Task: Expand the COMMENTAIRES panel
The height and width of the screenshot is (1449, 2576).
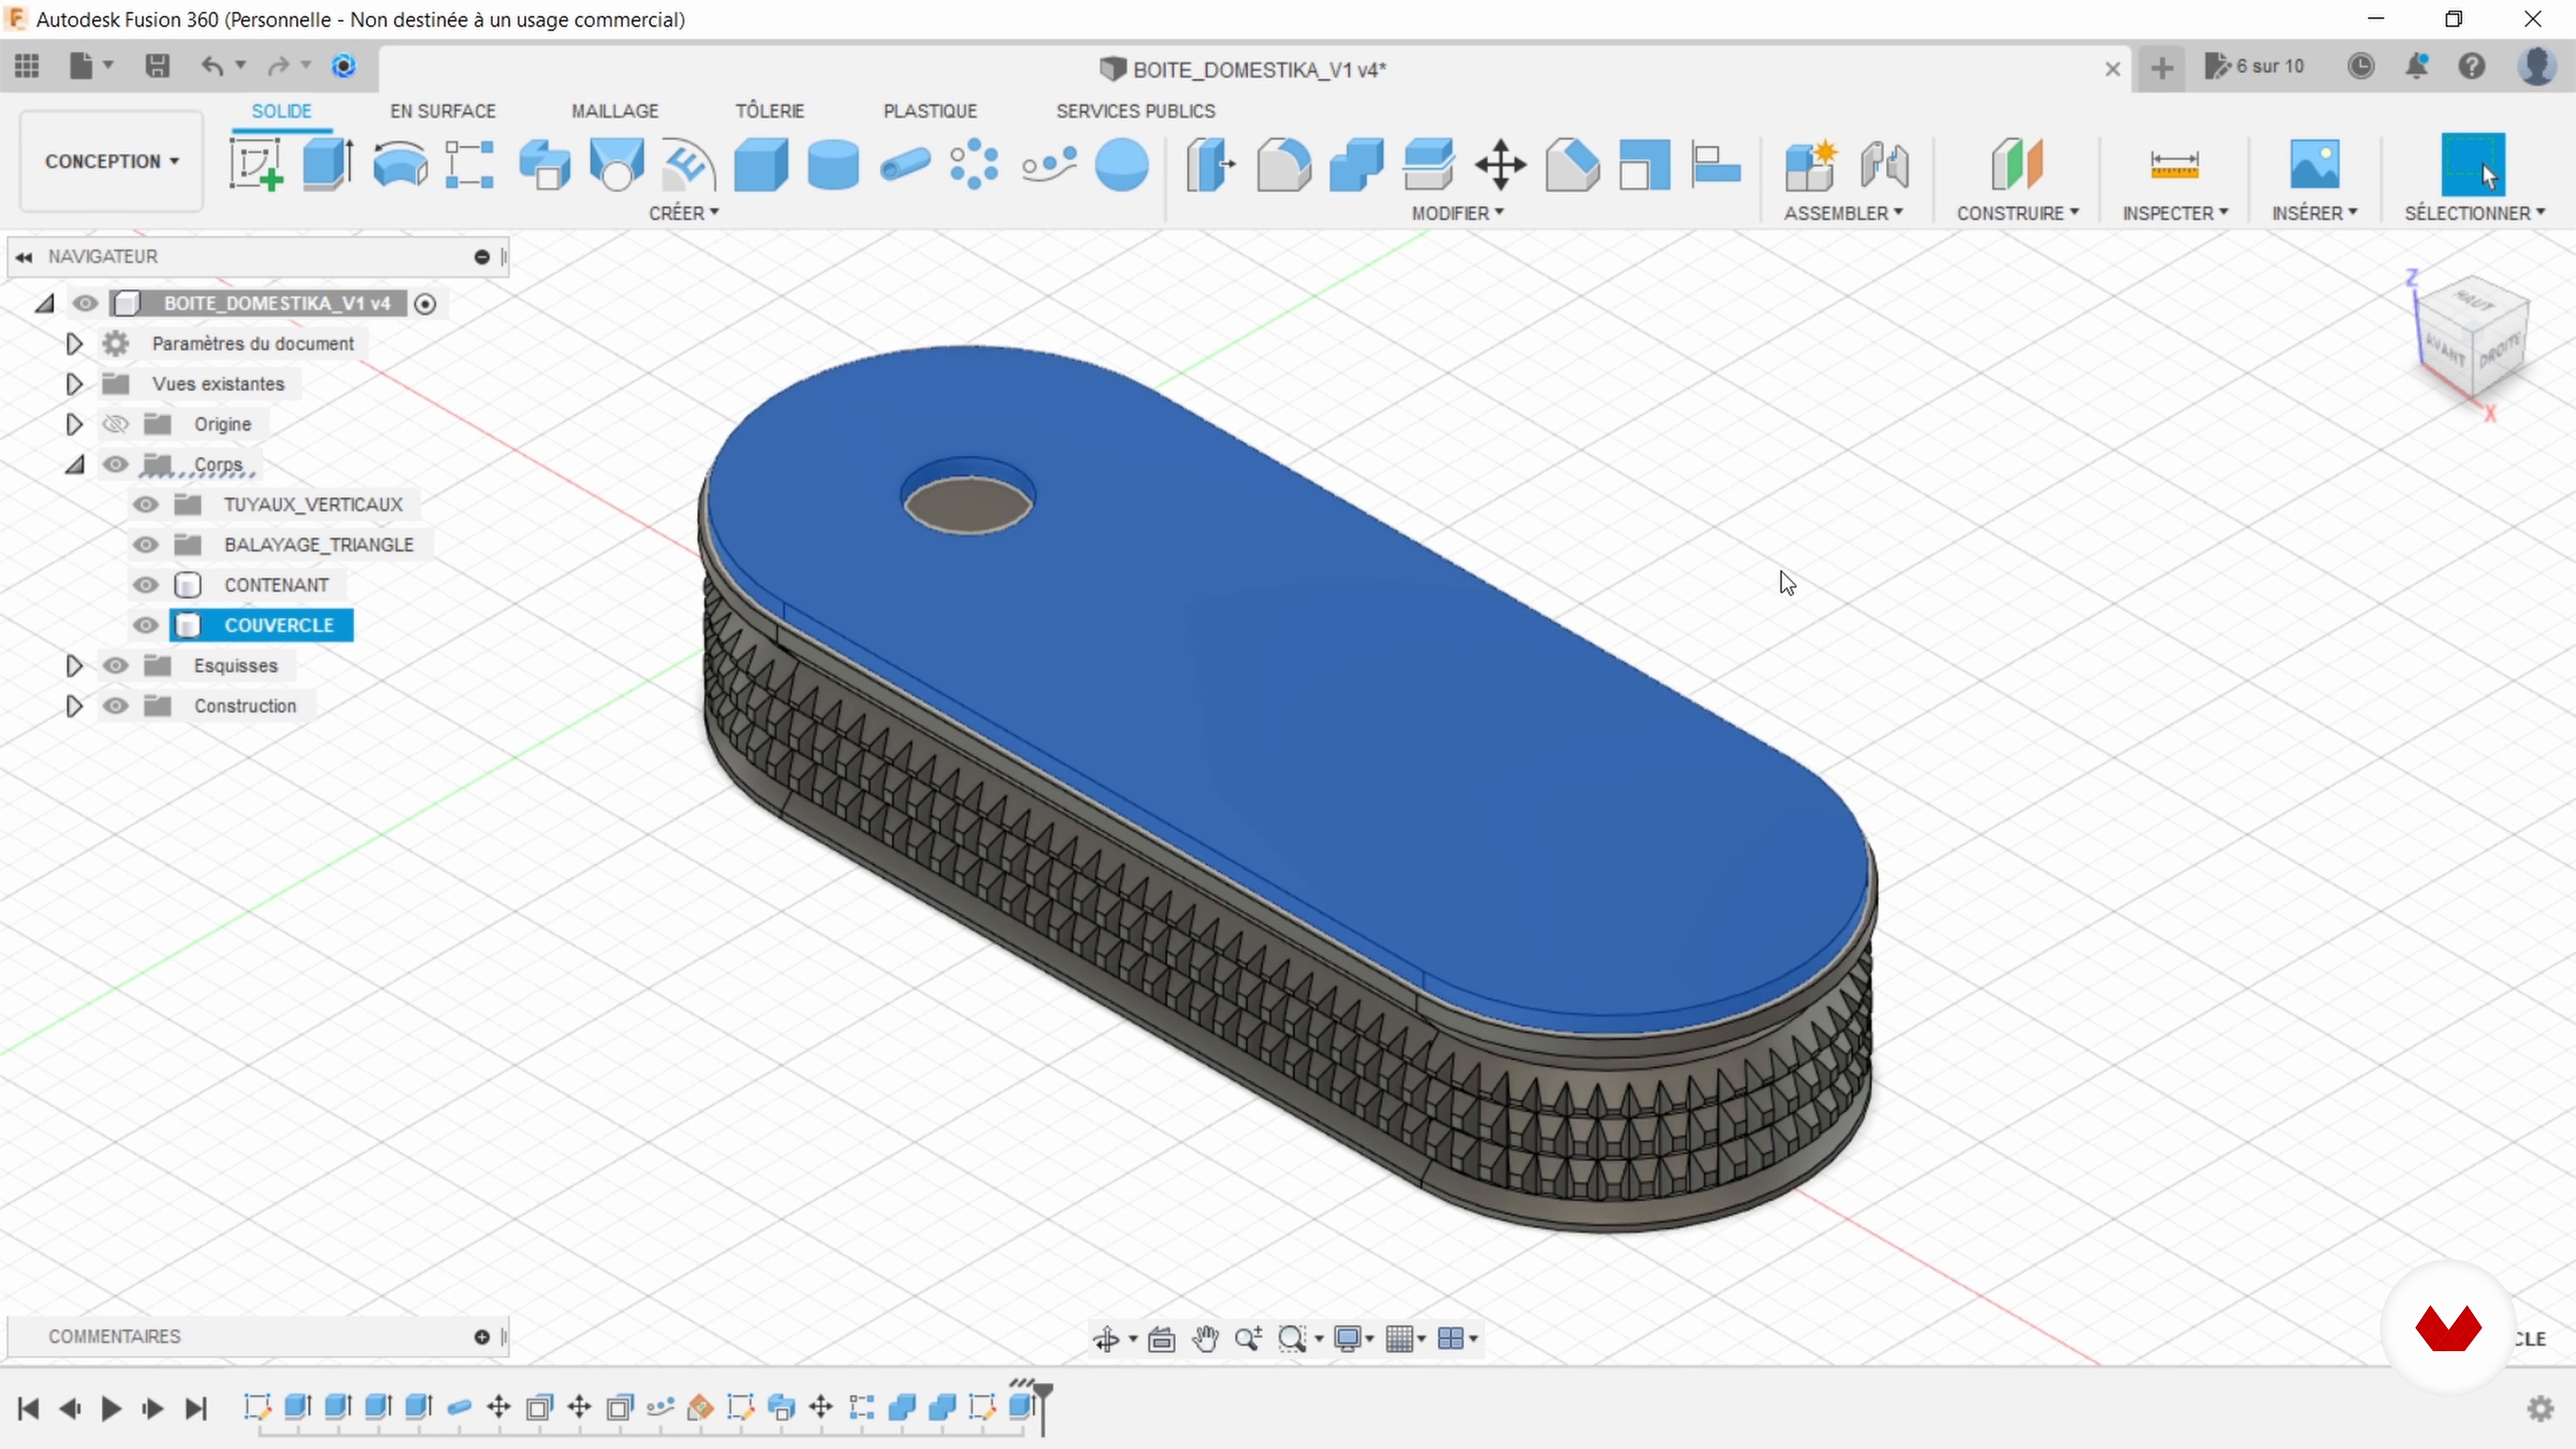Action: click(482, 1337)
